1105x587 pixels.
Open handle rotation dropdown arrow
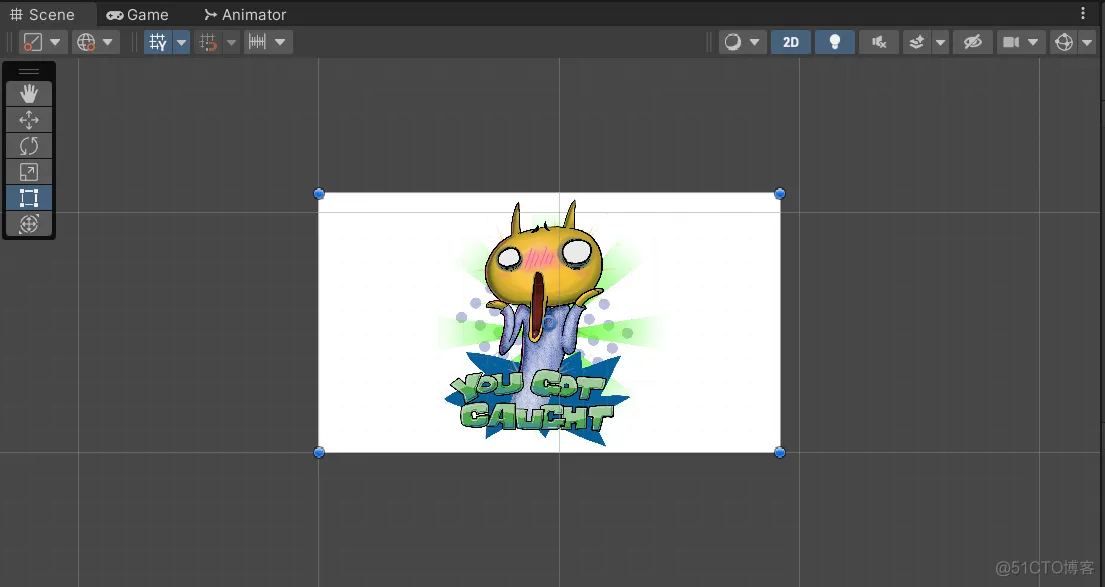point(108,42)
